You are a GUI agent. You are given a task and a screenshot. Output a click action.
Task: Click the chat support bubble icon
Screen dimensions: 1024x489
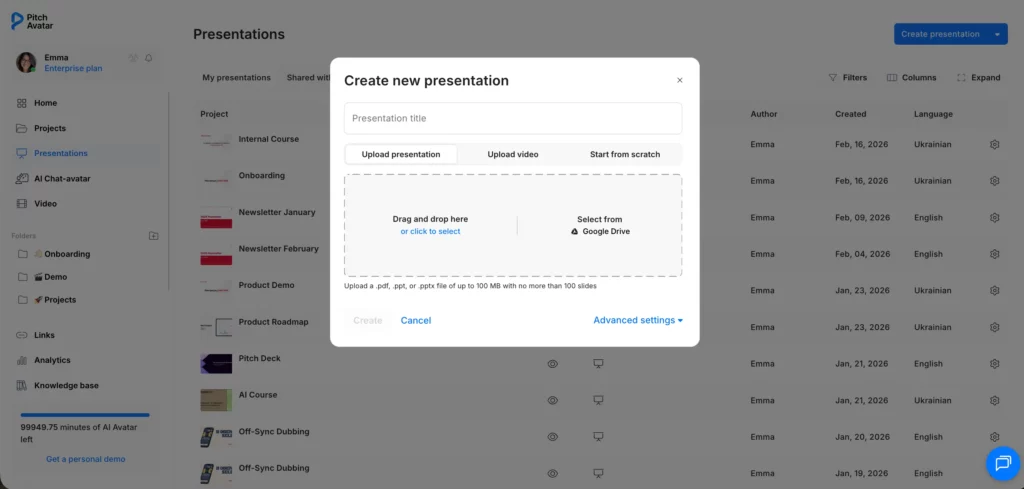pyautogui.click(x=1001, y=462)
